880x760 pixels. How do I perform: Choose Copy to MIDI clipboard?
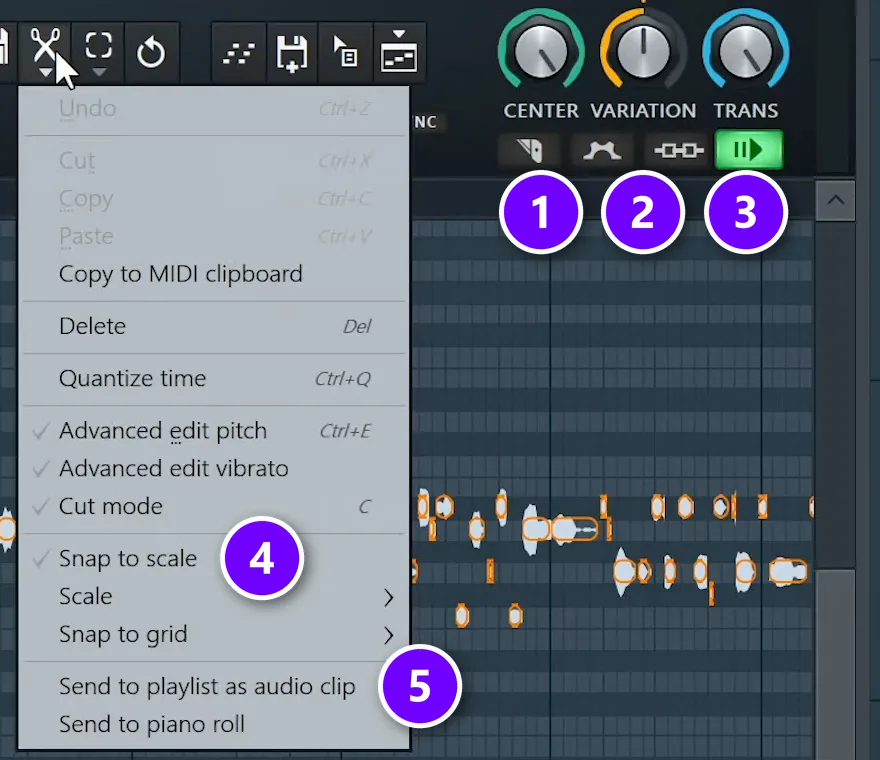[x=214, y=274]
